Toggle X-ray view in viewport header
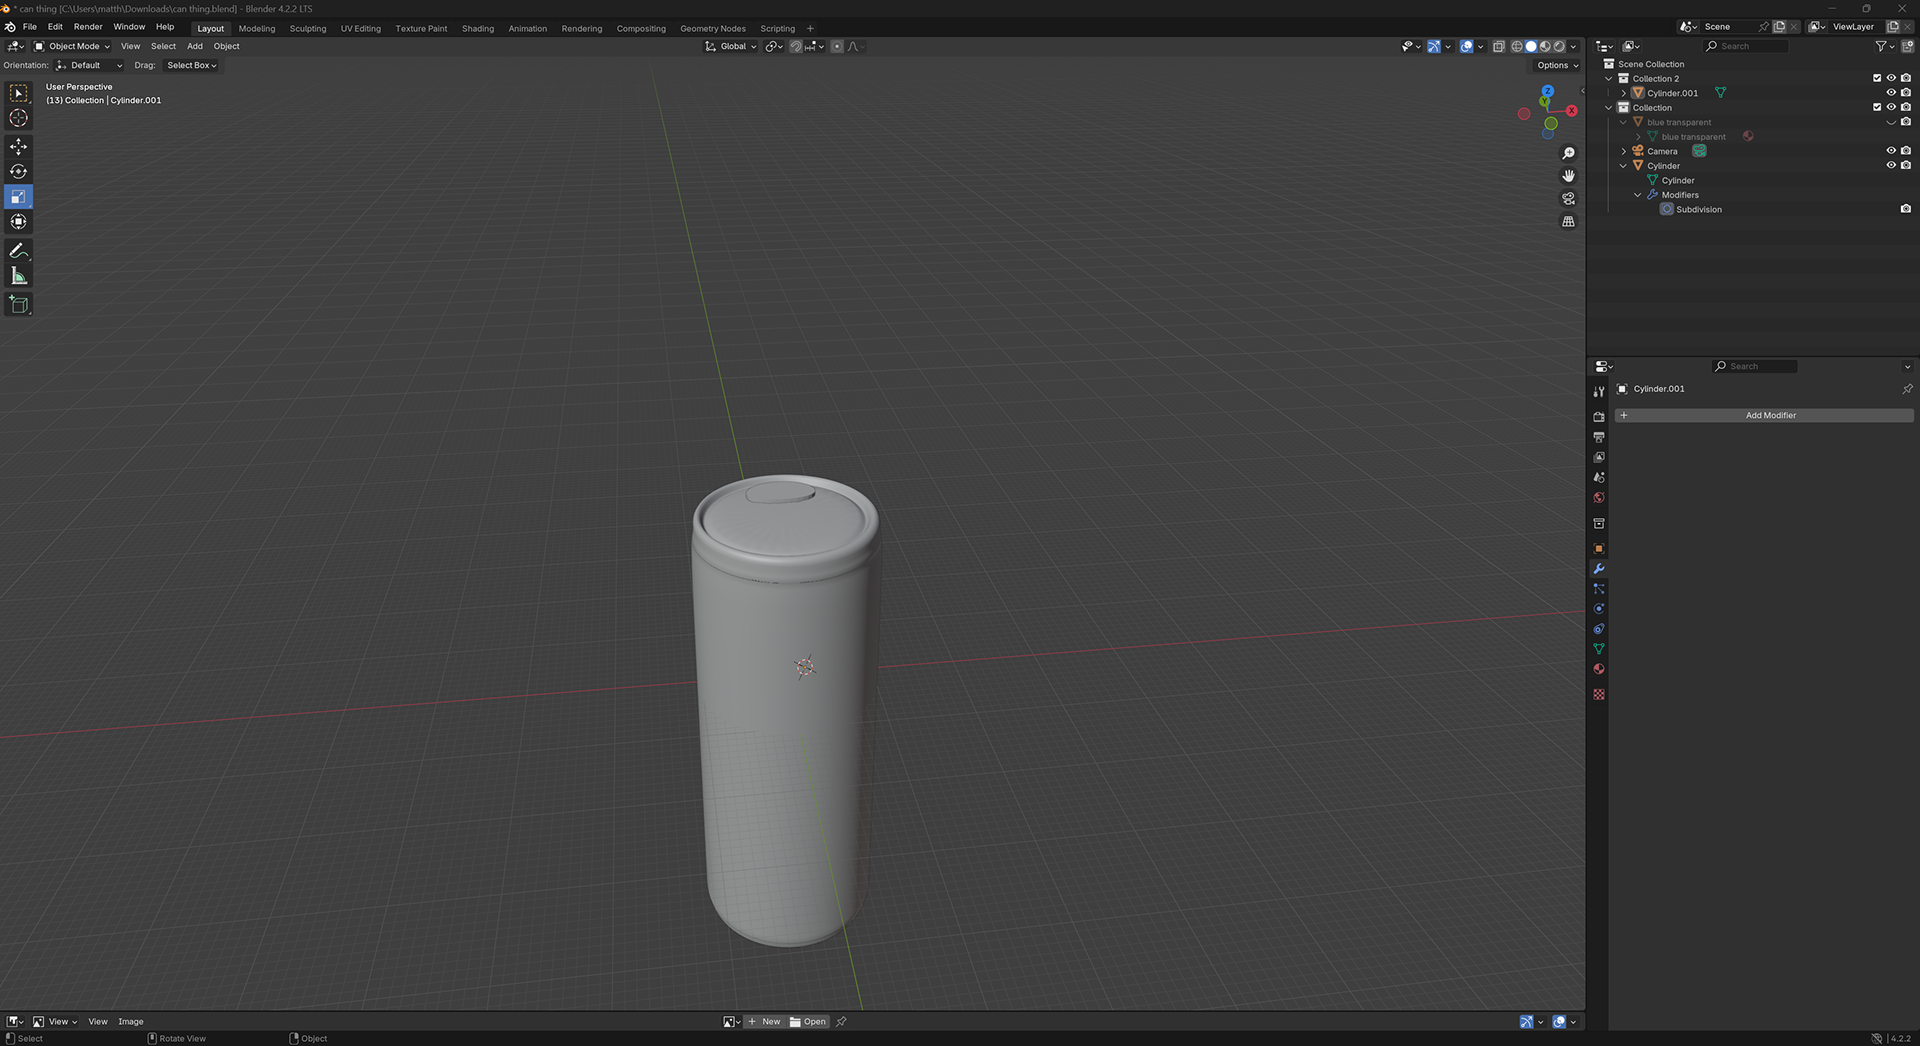The width and height of the screenshot is (1920, 1046). 1498,46
